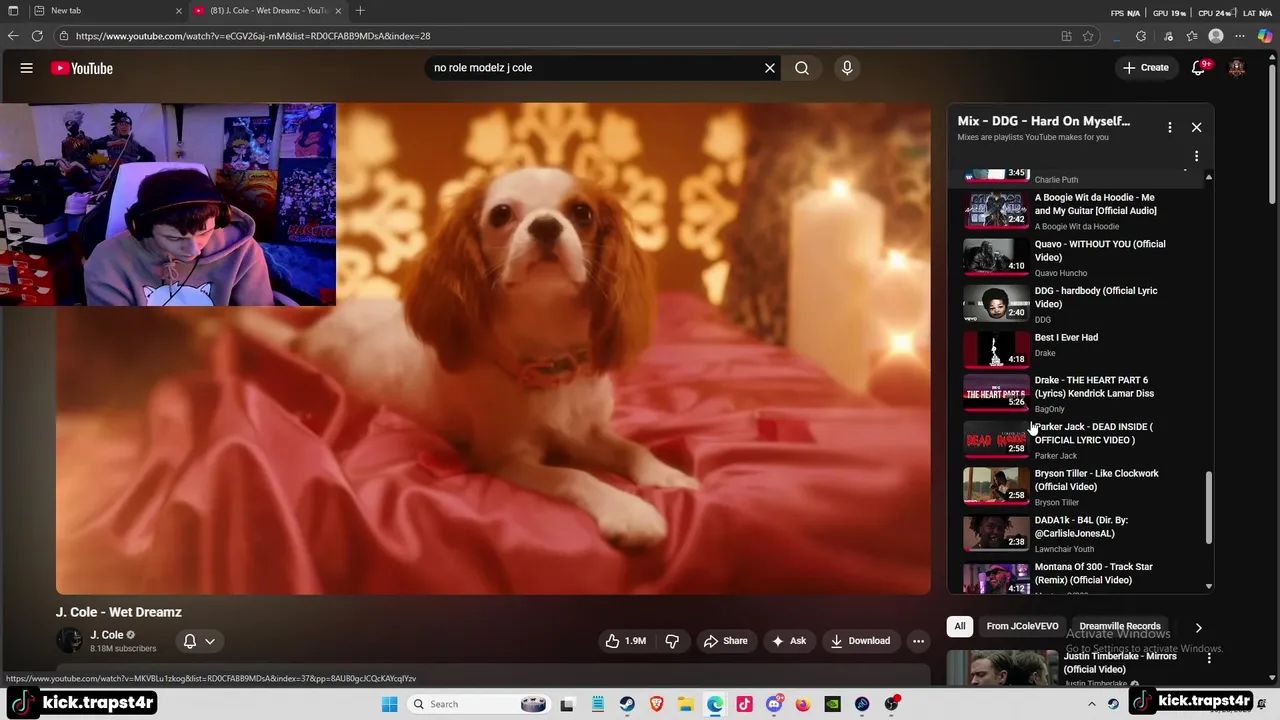Click the Wet Dreamz video player
Viewport: 1280px width, 720px height.
tap(493, 348)
